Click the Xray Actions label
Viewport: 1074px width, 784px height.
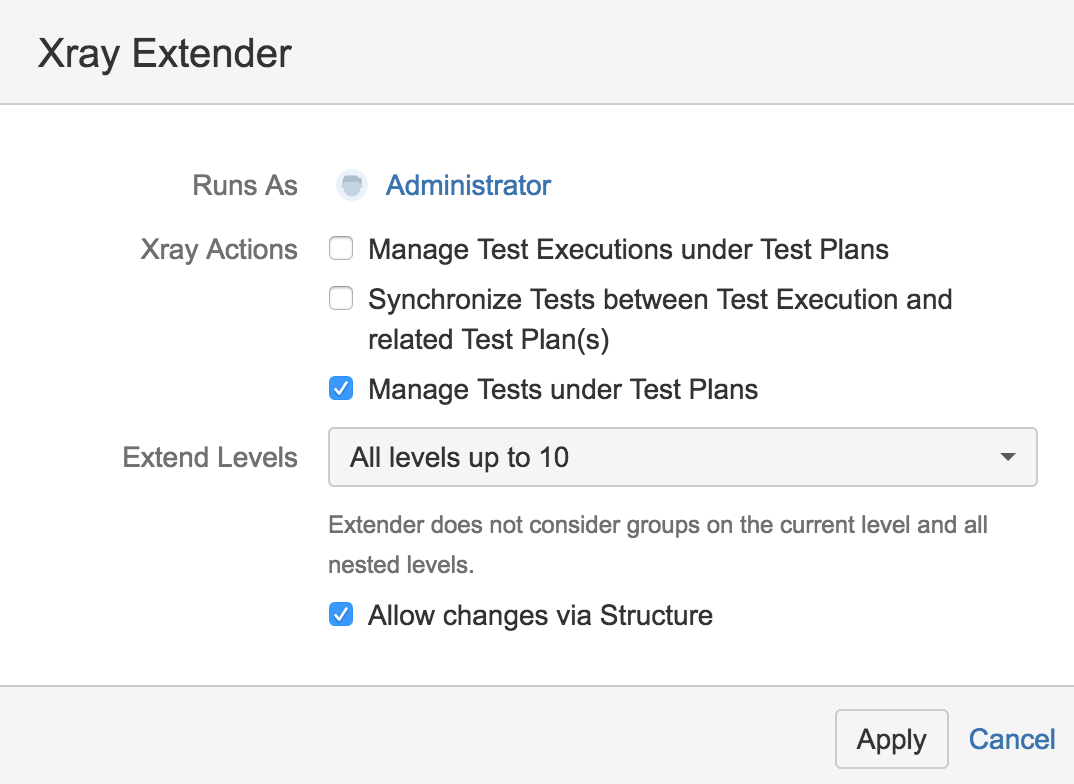pyautogui.click(x=218, y=250)
